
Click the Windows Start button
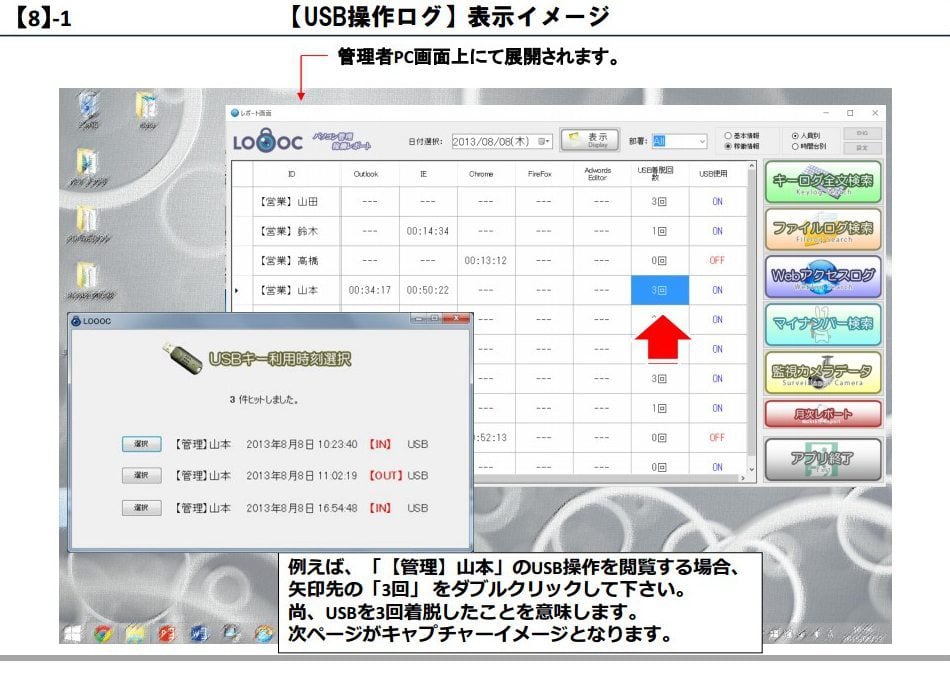pyautogui.click(x=74, y=633)
